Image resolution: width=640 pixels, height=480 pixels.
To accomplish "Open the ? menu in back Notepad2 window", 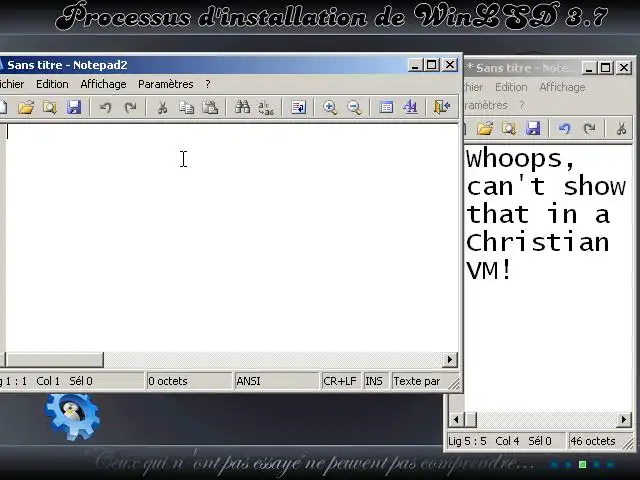I will (x=522, y=105).
